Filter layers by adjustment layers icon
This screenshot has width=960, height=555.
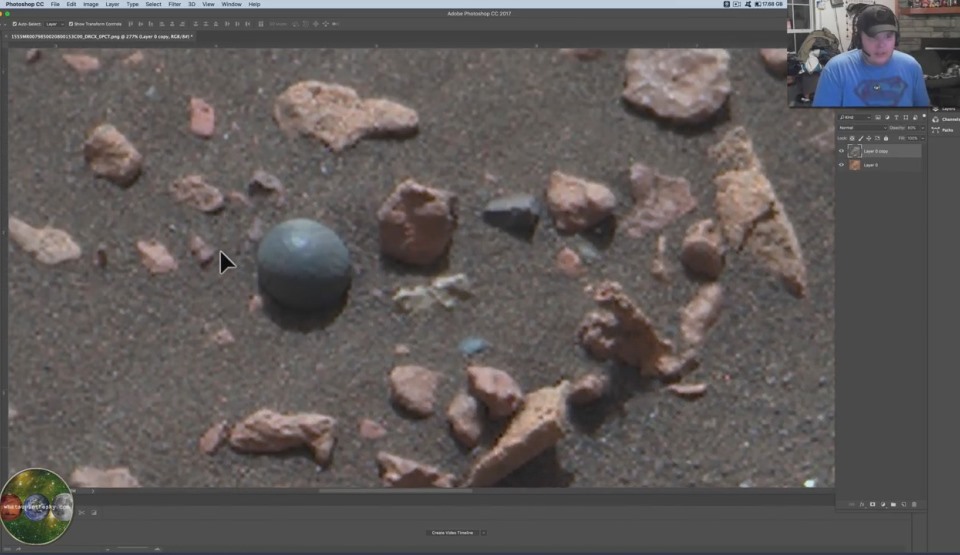pos(887,118)
